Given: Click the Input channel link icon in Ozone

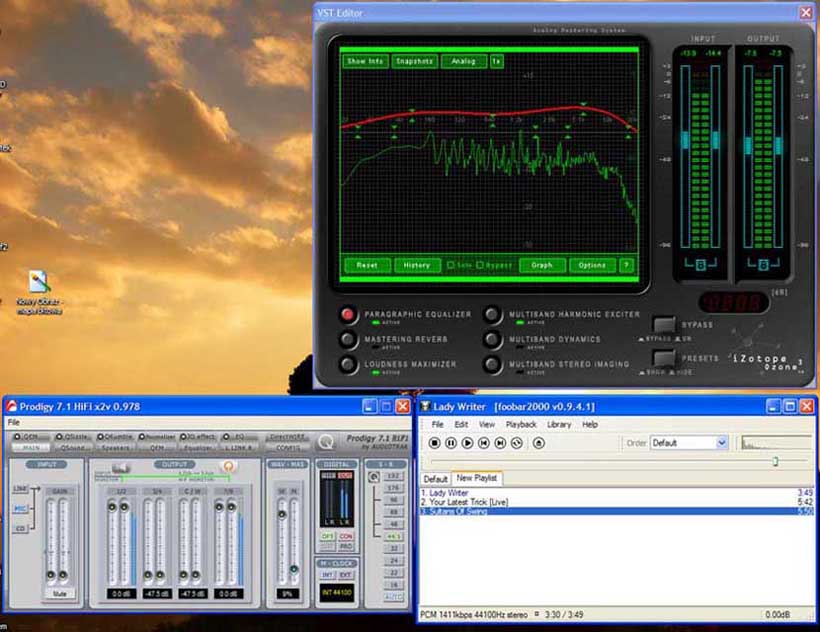Looking at the screenshot, I should [x=701, y=265].
